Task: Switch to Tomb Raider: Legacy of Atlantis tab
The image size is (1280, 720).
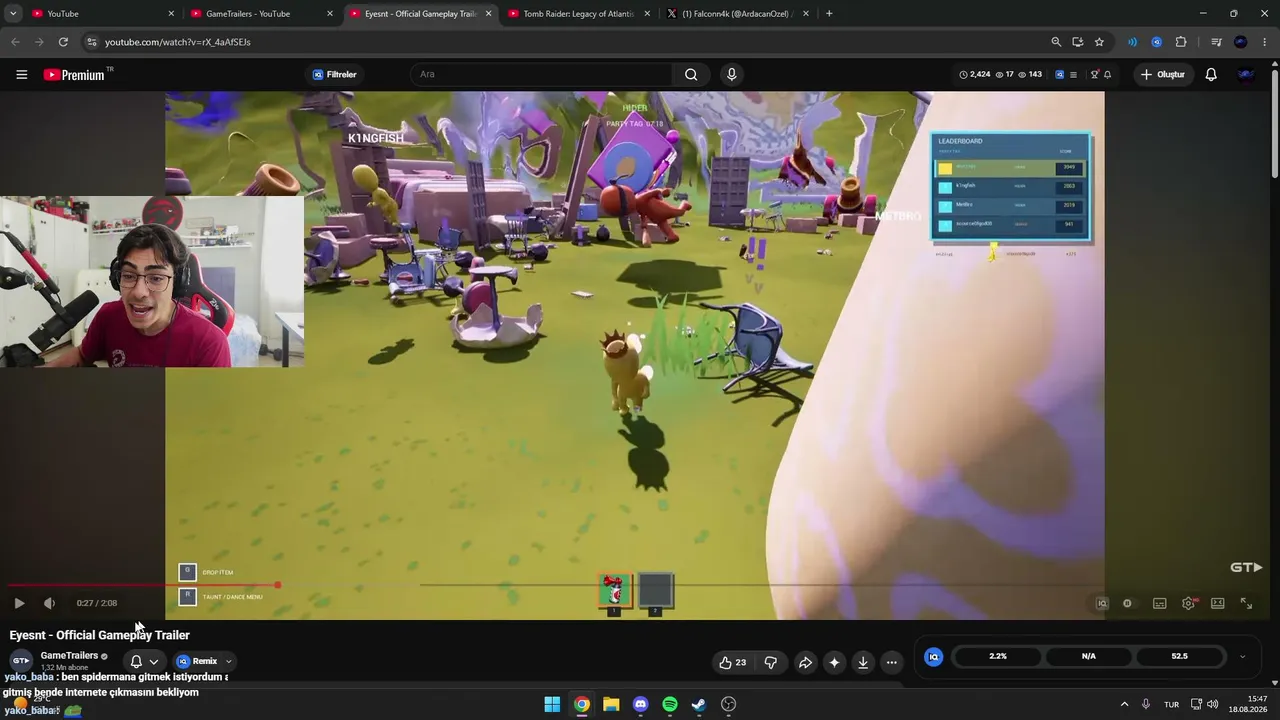Action: tap(579, 14)
